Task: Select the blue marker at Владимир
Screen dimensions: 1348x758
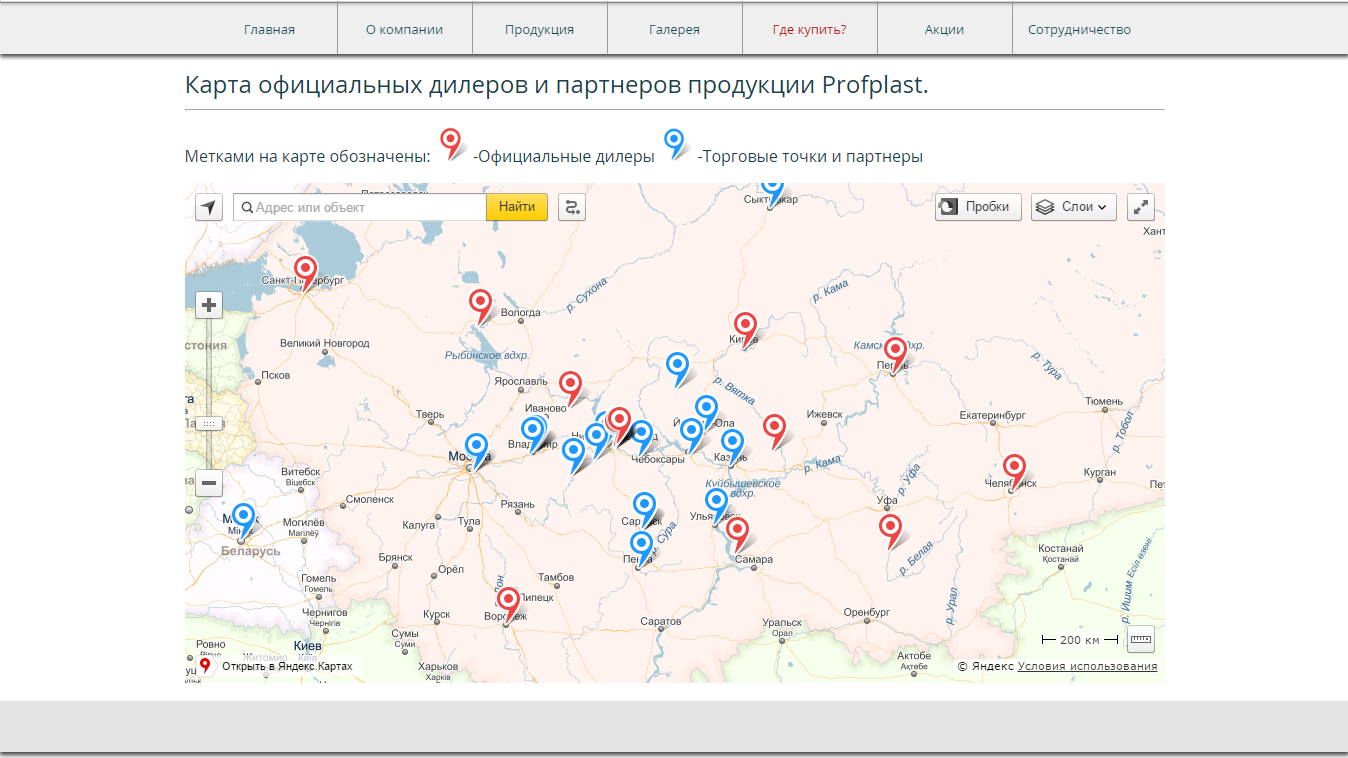Action: [x=534, y=432]
